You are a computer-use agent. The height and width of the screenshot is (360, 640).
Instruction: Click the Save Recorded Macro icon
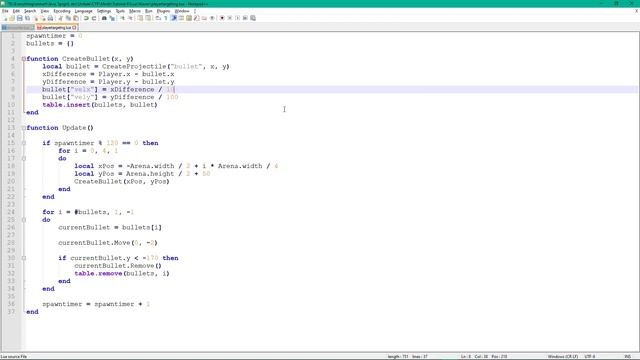click(253, 18)
